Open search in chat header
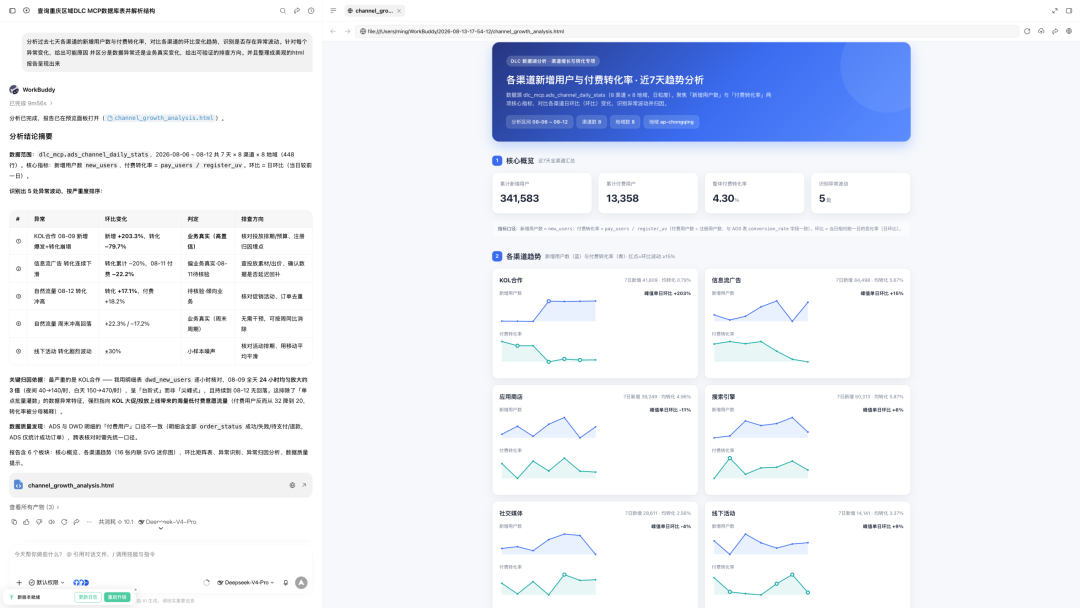 pyautogui.click(x=282, y=11)
